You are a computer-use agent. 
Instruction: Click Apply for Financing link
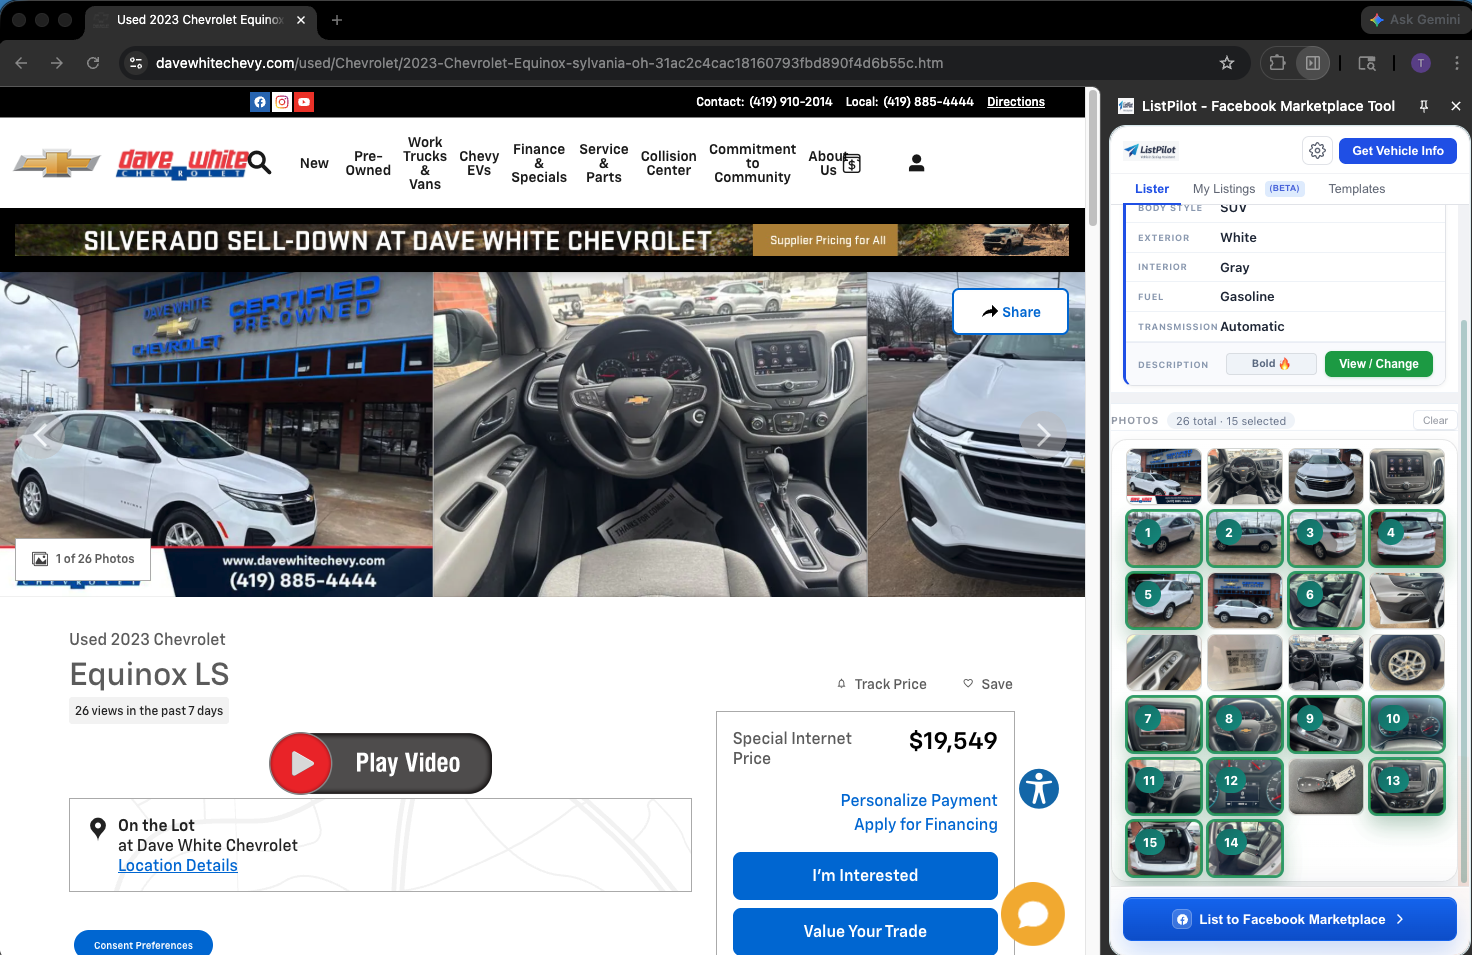926,824
